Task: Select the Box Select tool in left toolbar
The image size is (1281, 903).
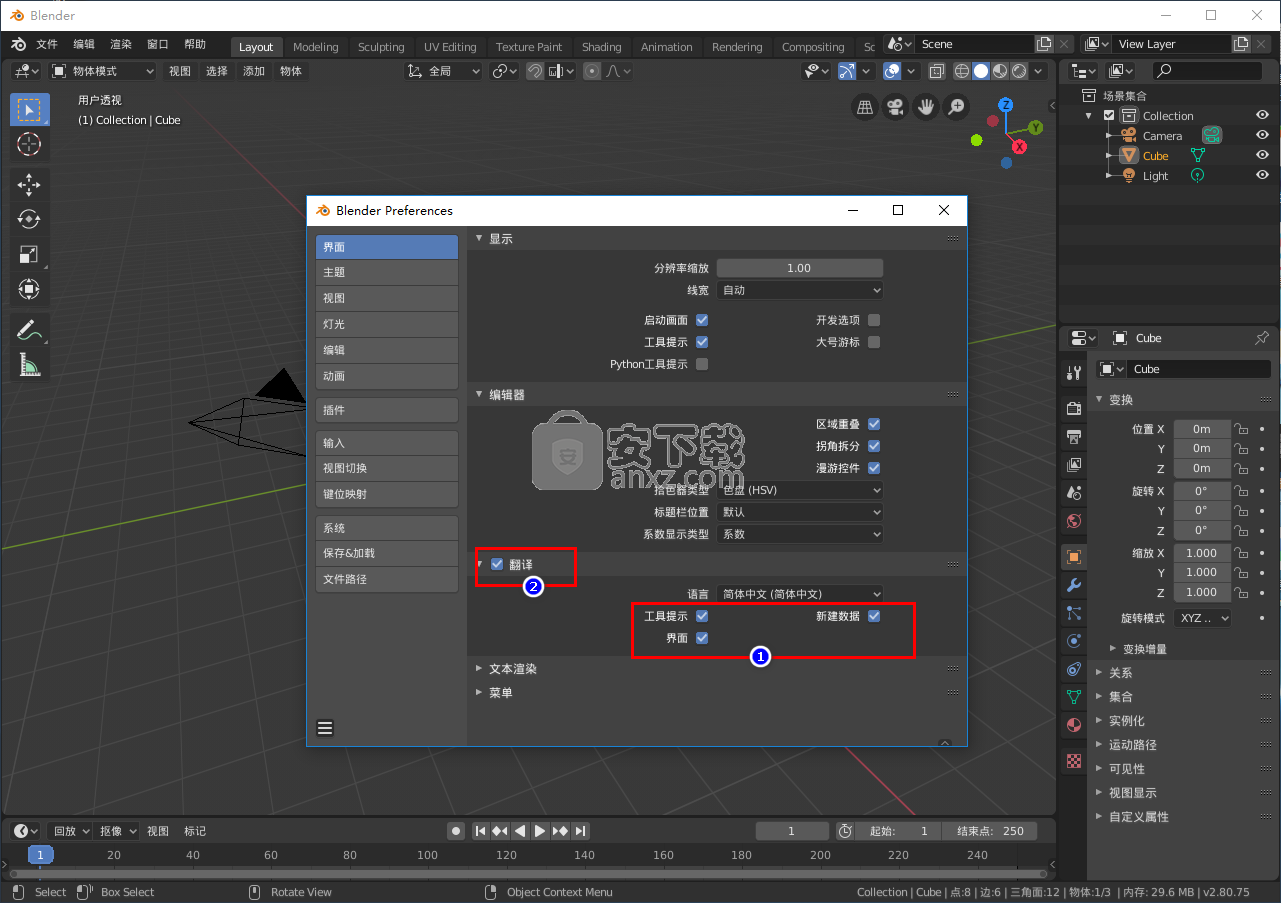Action: [x=29, y=110]
